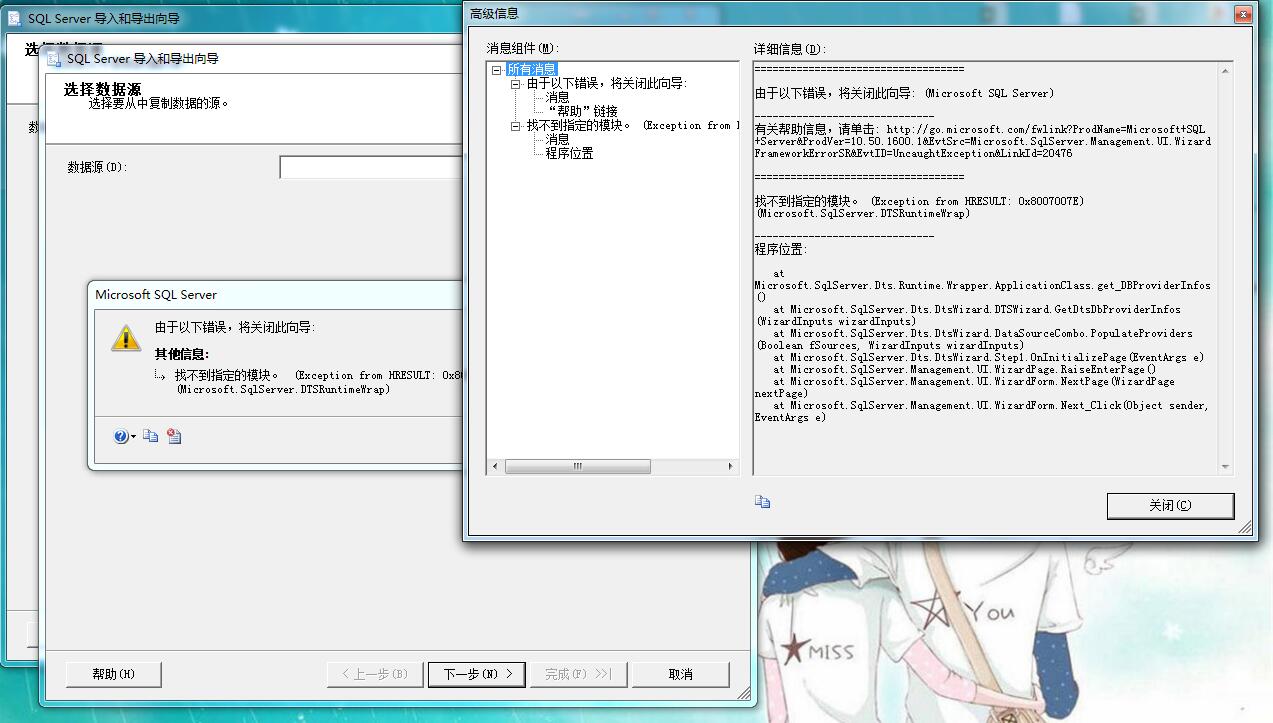Click the 帮助(H) button in the wizard

coord(113,674)
